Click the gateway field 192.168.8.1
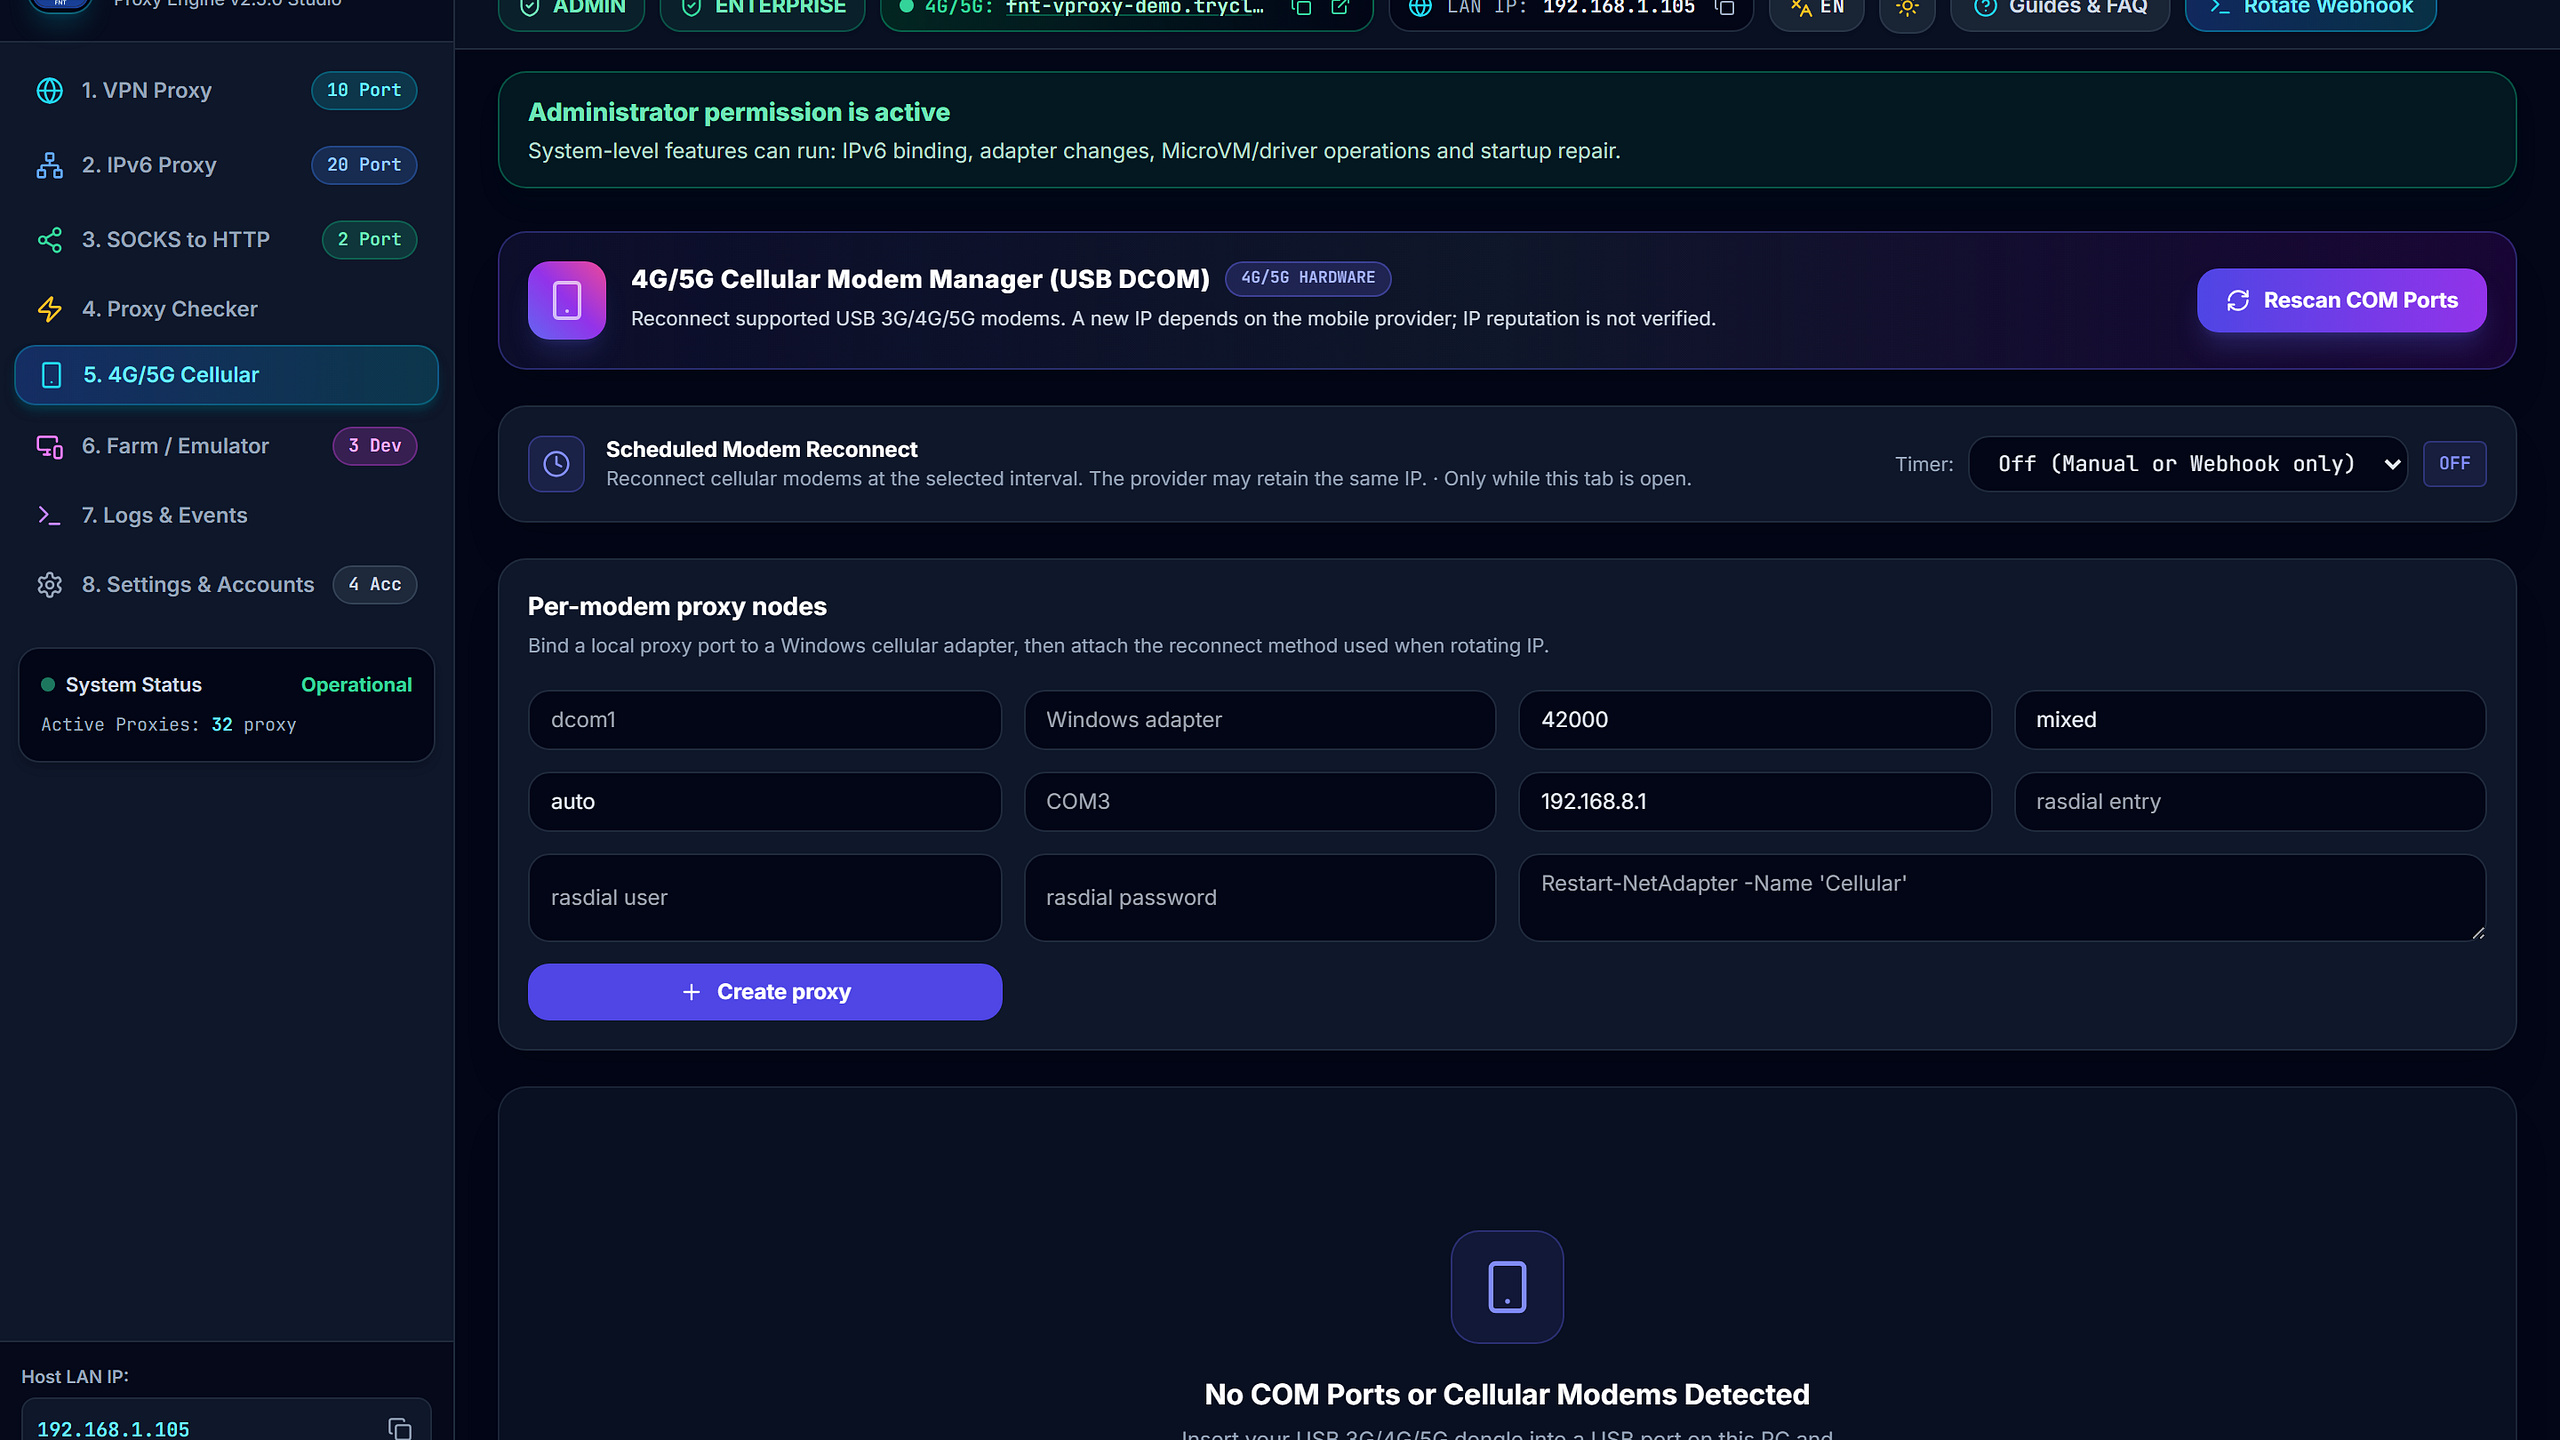 [1755, 802]
